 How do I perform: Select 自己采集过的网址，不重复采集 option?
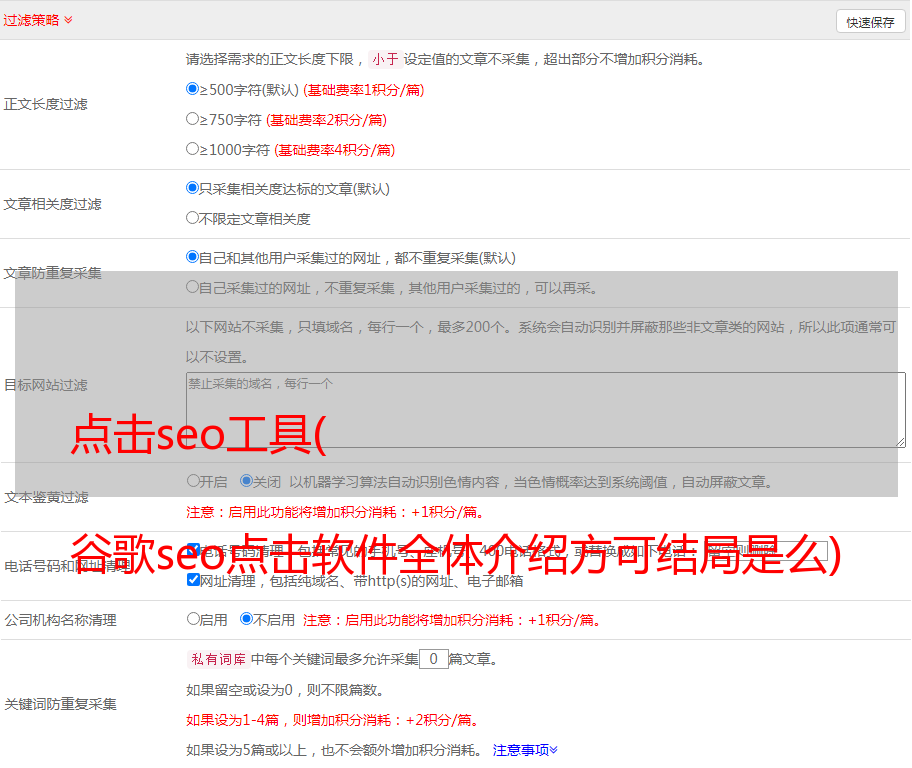192,286
